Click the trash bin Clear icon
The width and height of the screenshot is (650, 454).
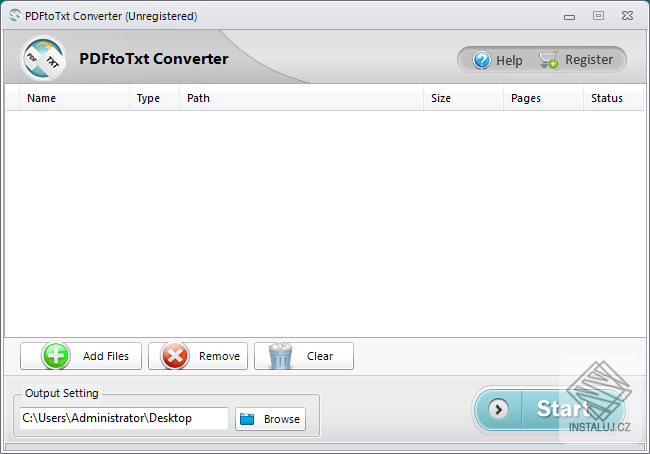pyautogui.click(x=281, y=356)
